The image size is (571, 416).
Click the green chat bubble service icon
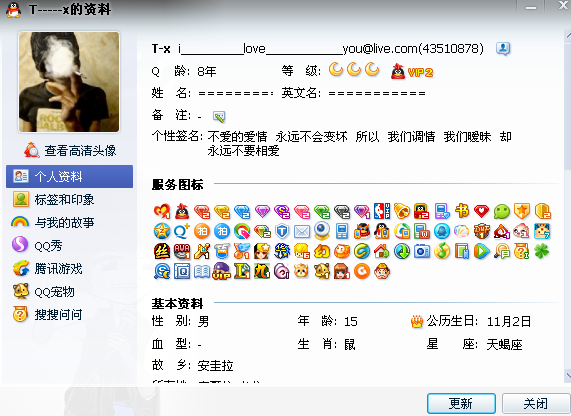click(502, 211)
